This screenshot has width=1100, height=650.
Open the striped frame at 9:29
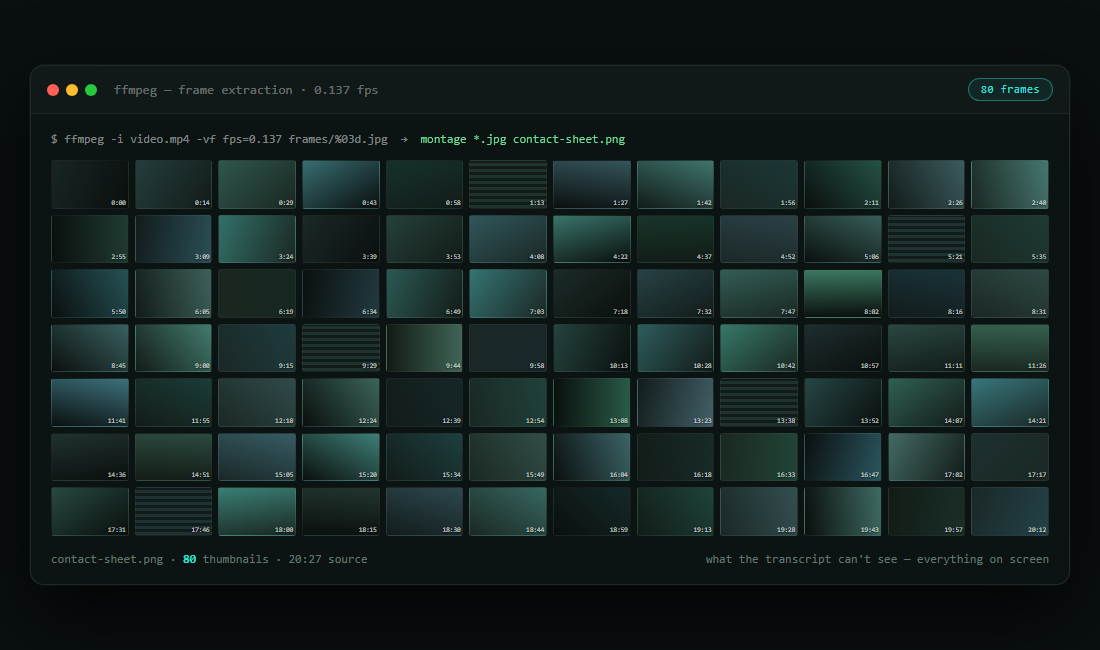click(x=341, y=348)
